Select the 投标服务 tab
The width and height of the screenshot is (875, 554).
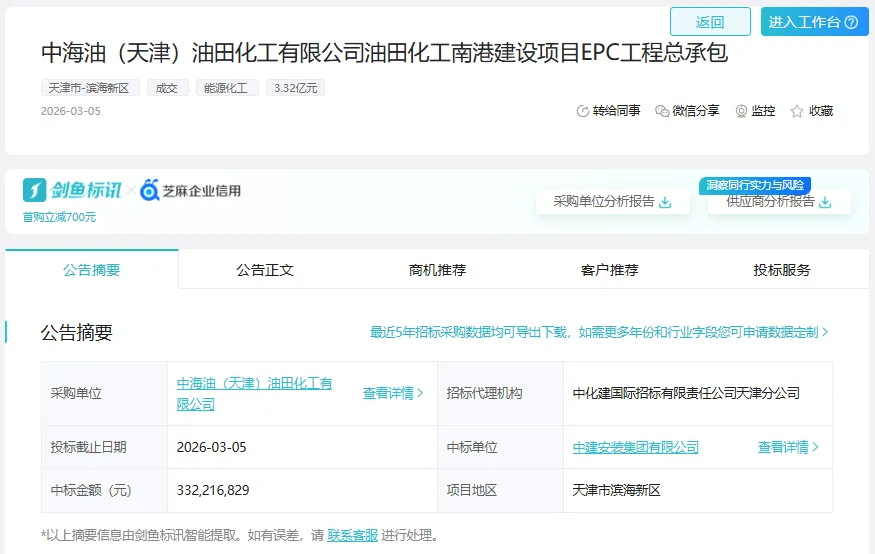coord(782,270)
